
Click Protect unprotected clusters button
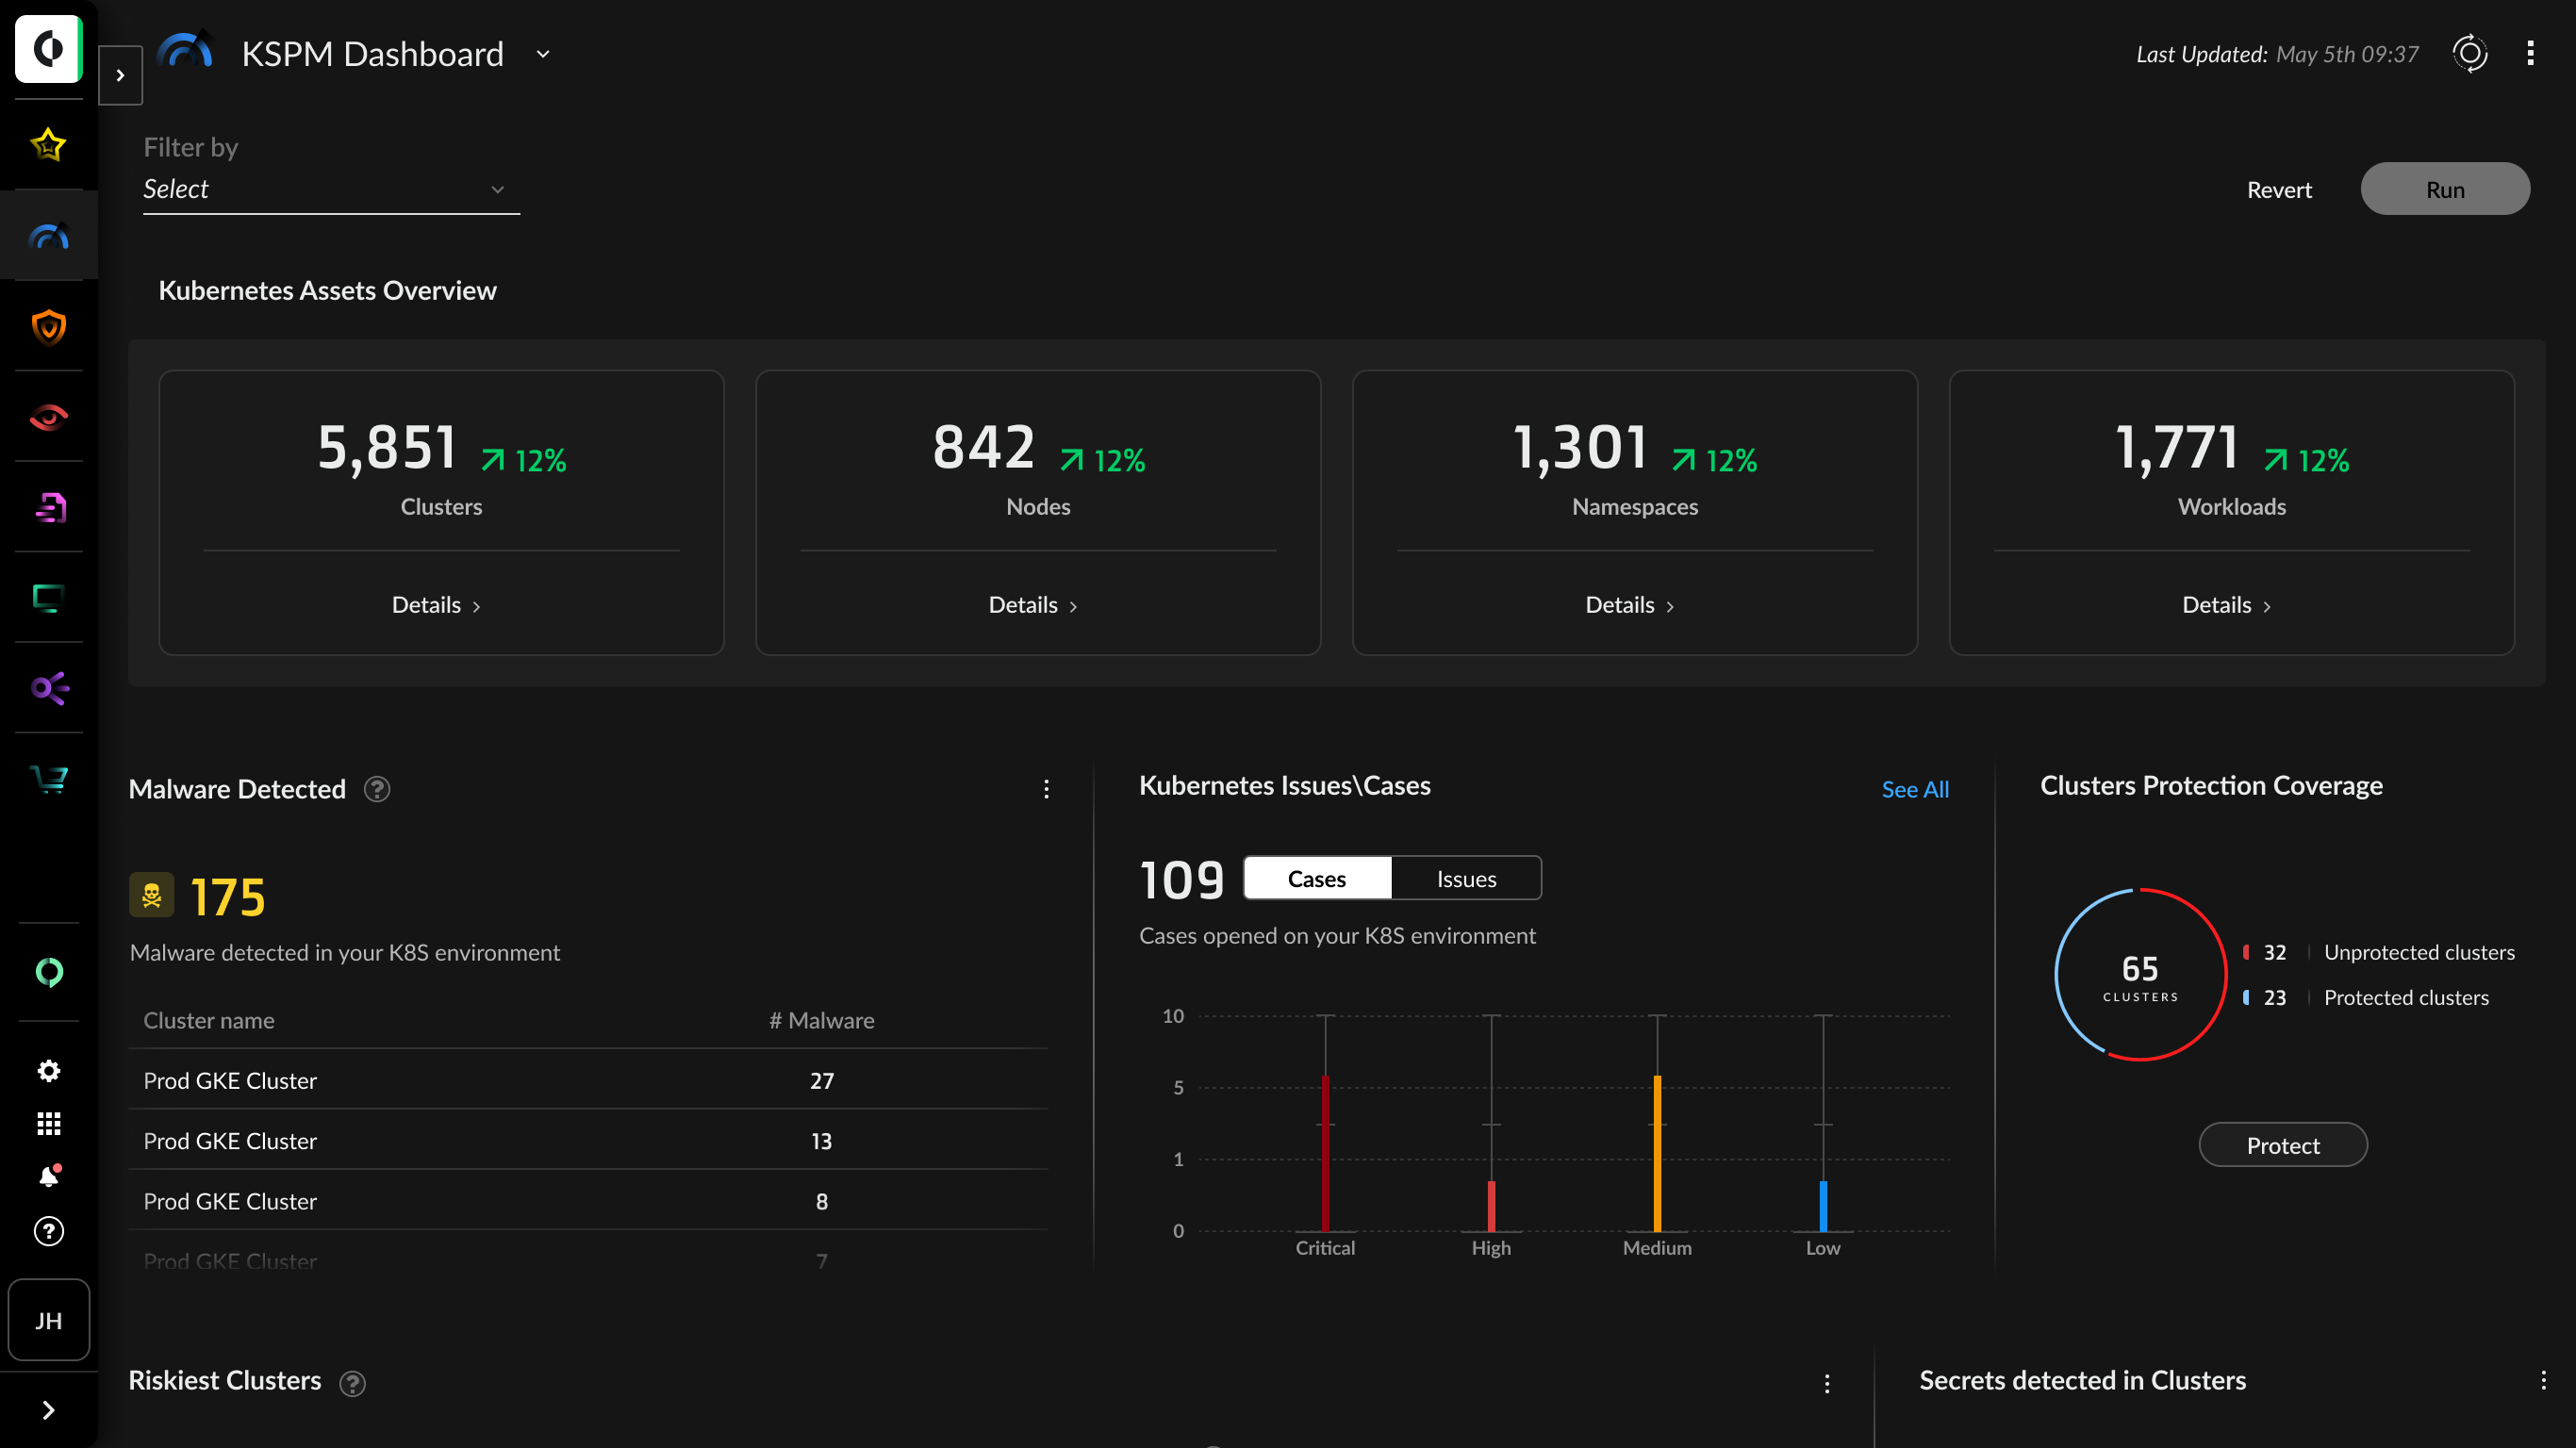[x=2283, y=1144]
